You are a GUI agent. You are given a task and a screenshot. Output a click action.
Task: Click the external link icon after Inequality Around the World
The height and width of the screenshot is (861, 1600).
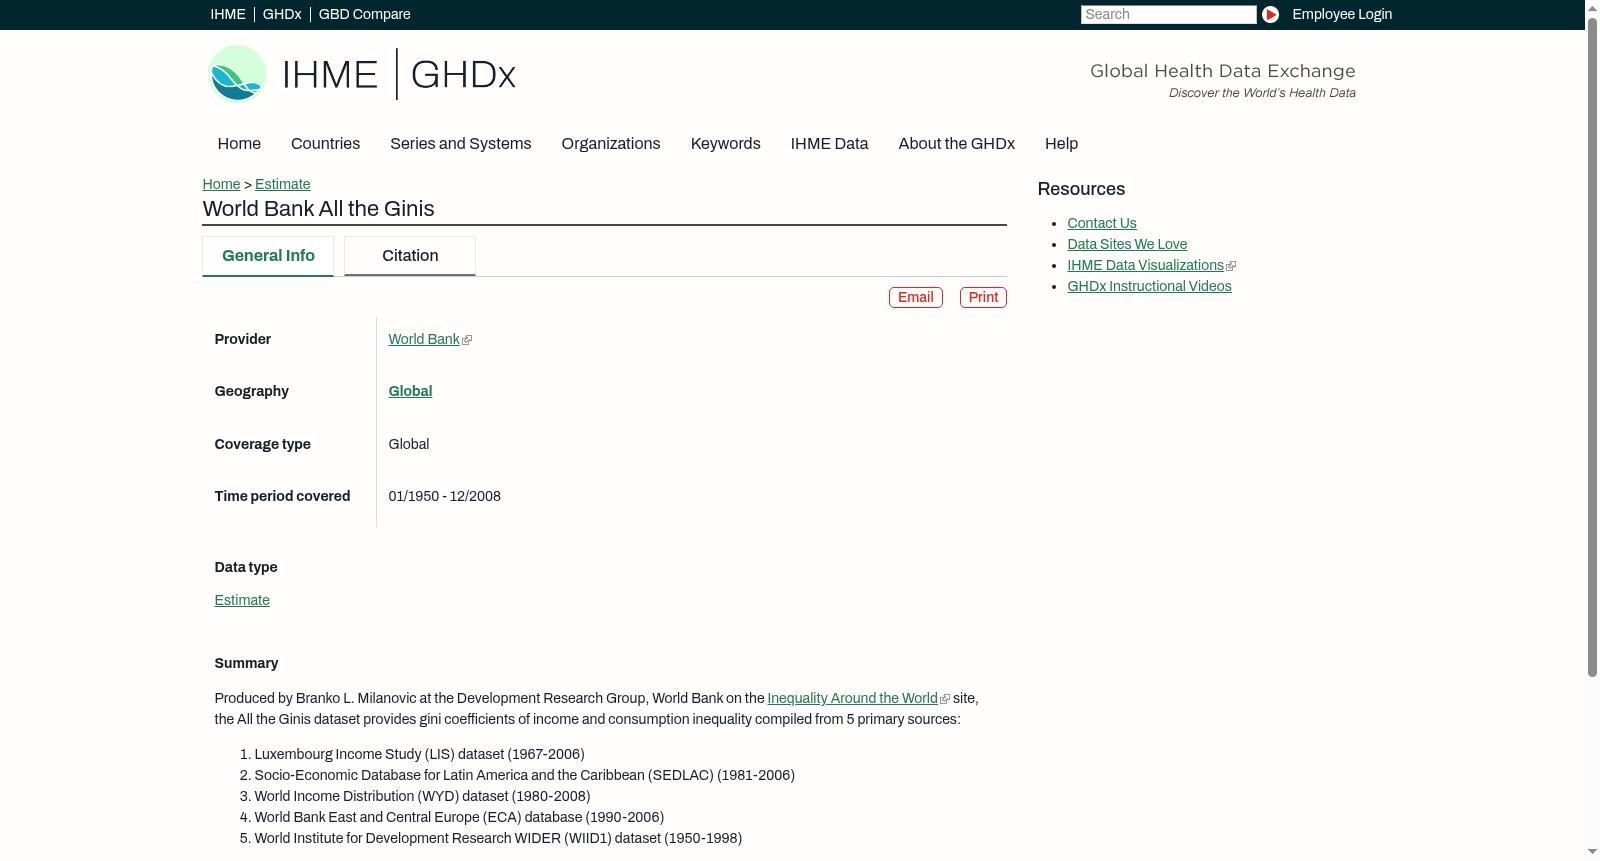[945, 699]
